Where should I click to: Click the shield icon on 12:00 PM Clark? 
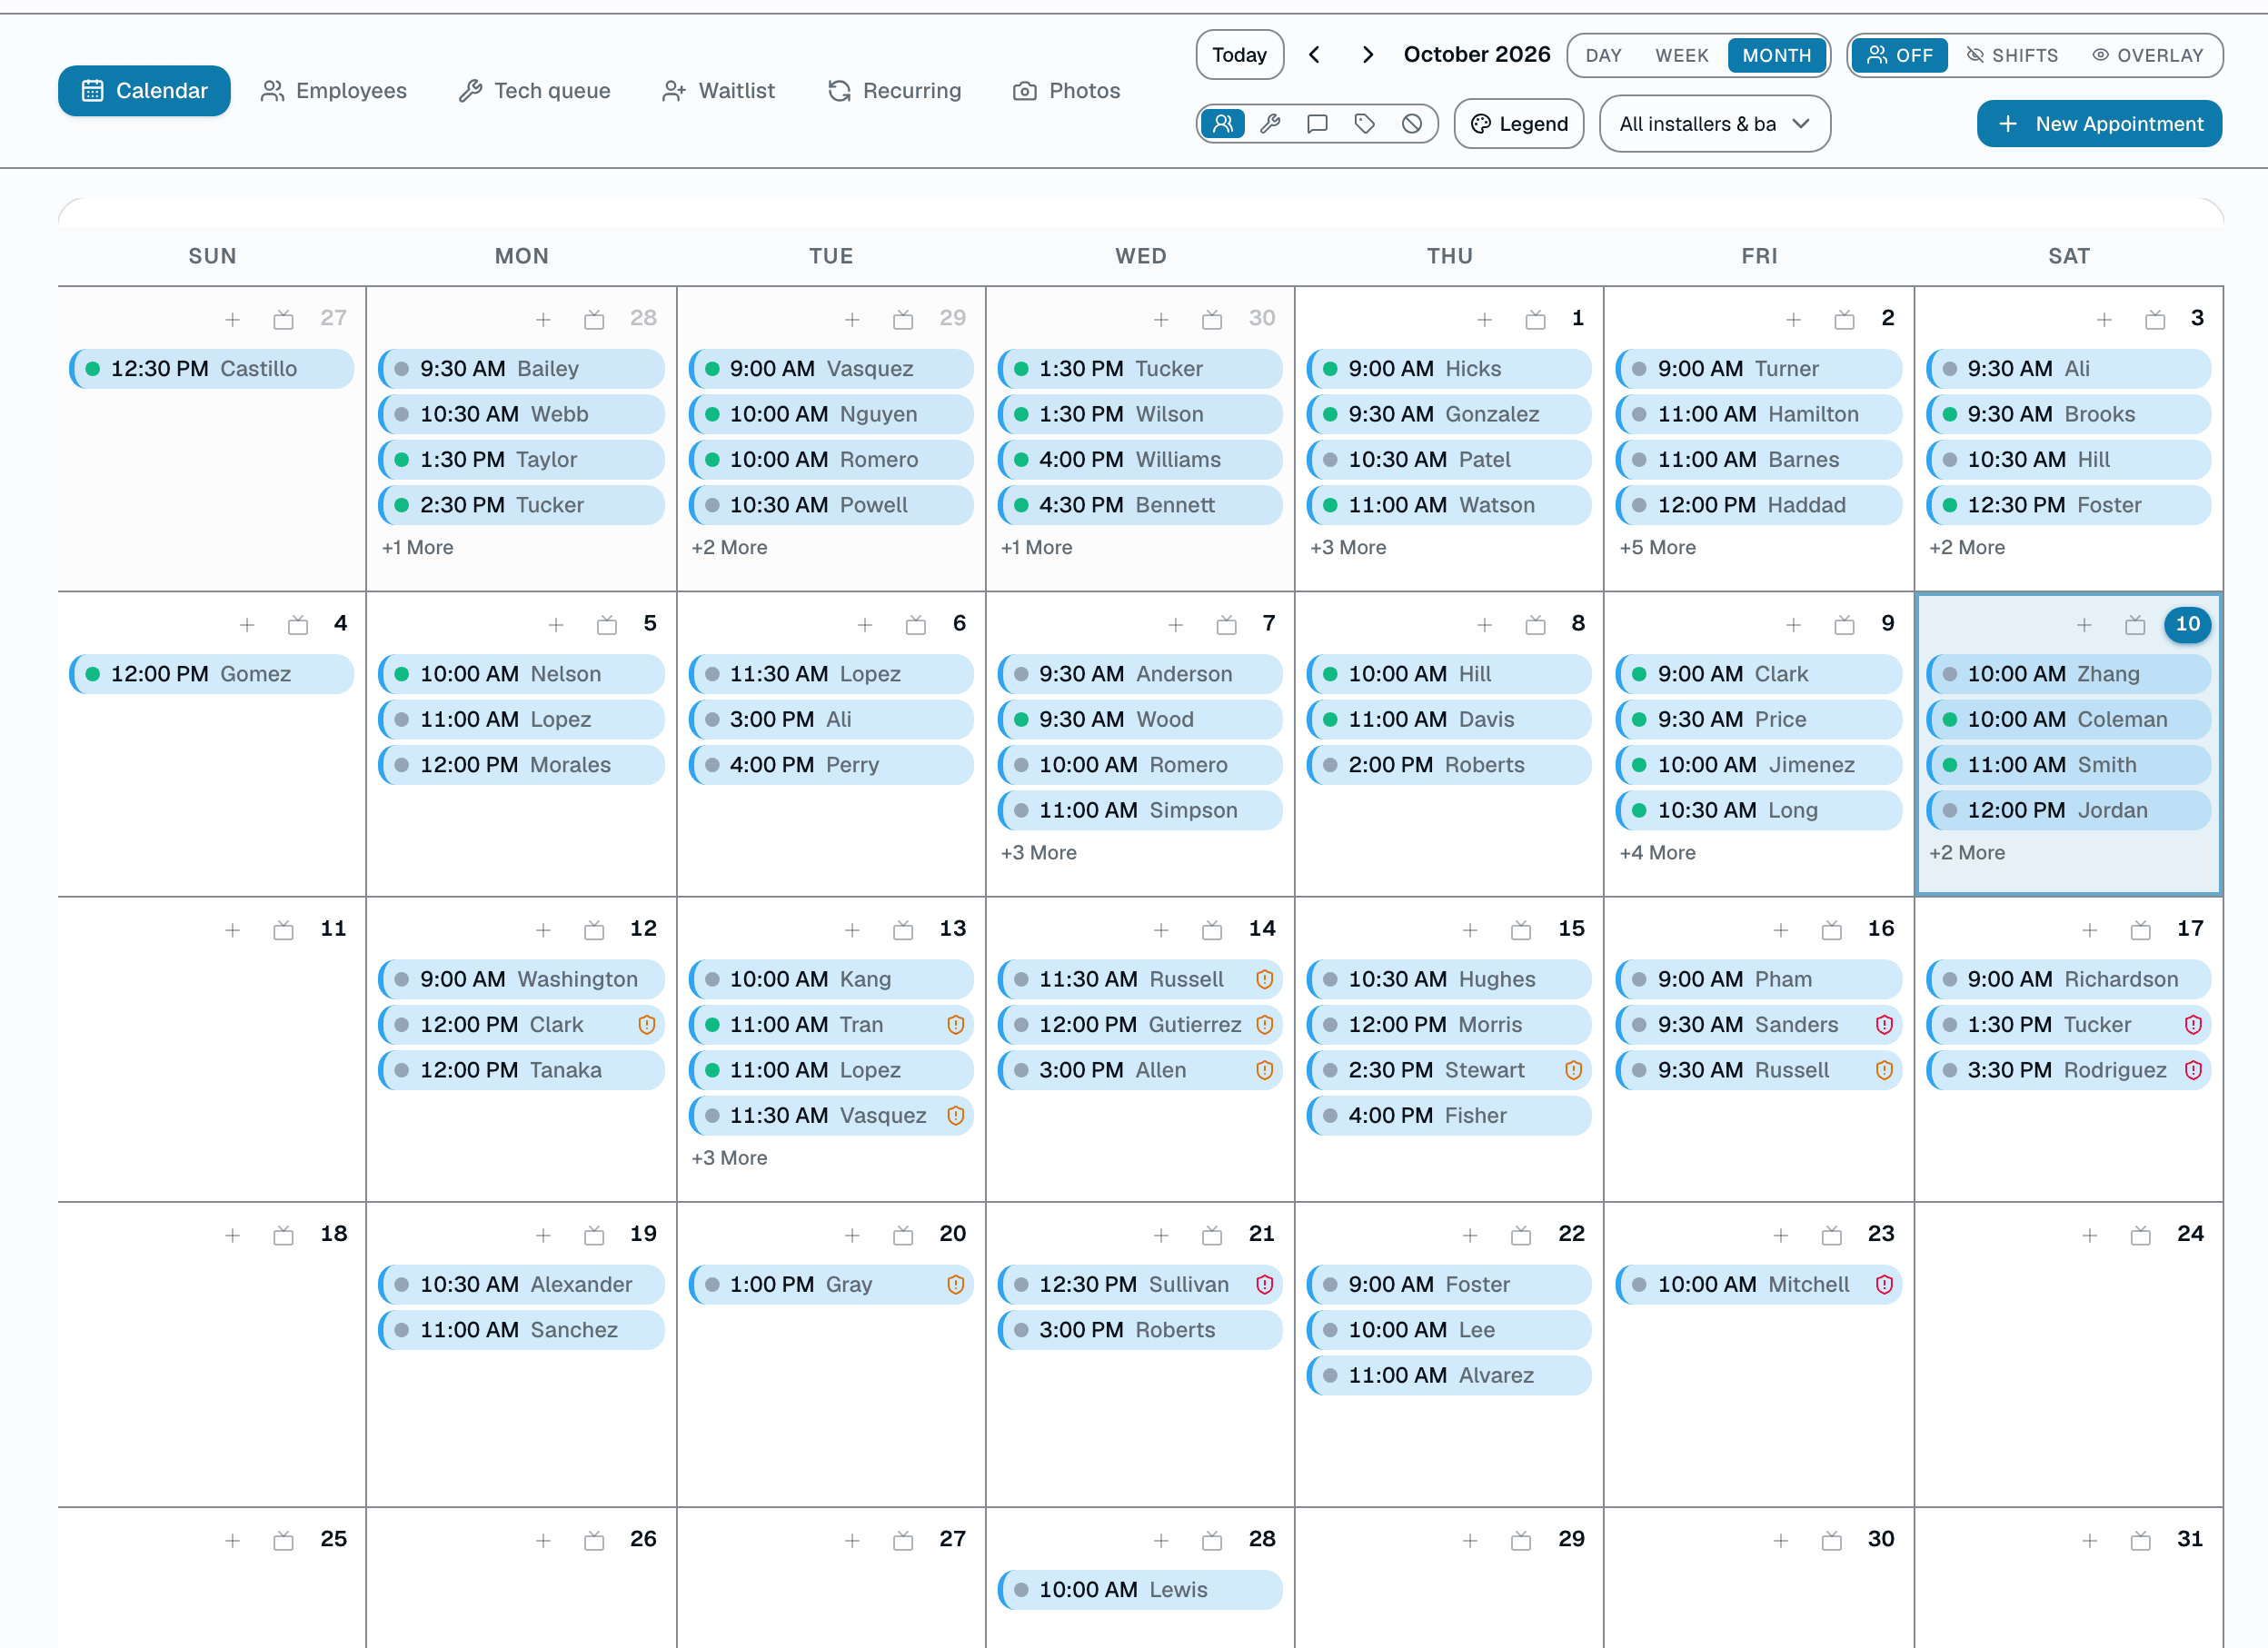(x=646, y=1024)
